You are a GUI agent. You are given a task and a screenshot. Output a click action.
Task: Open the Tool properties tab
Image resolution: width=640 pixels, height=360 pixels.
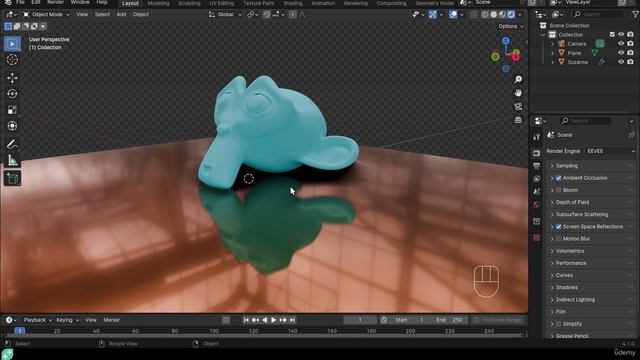point(536,137)
